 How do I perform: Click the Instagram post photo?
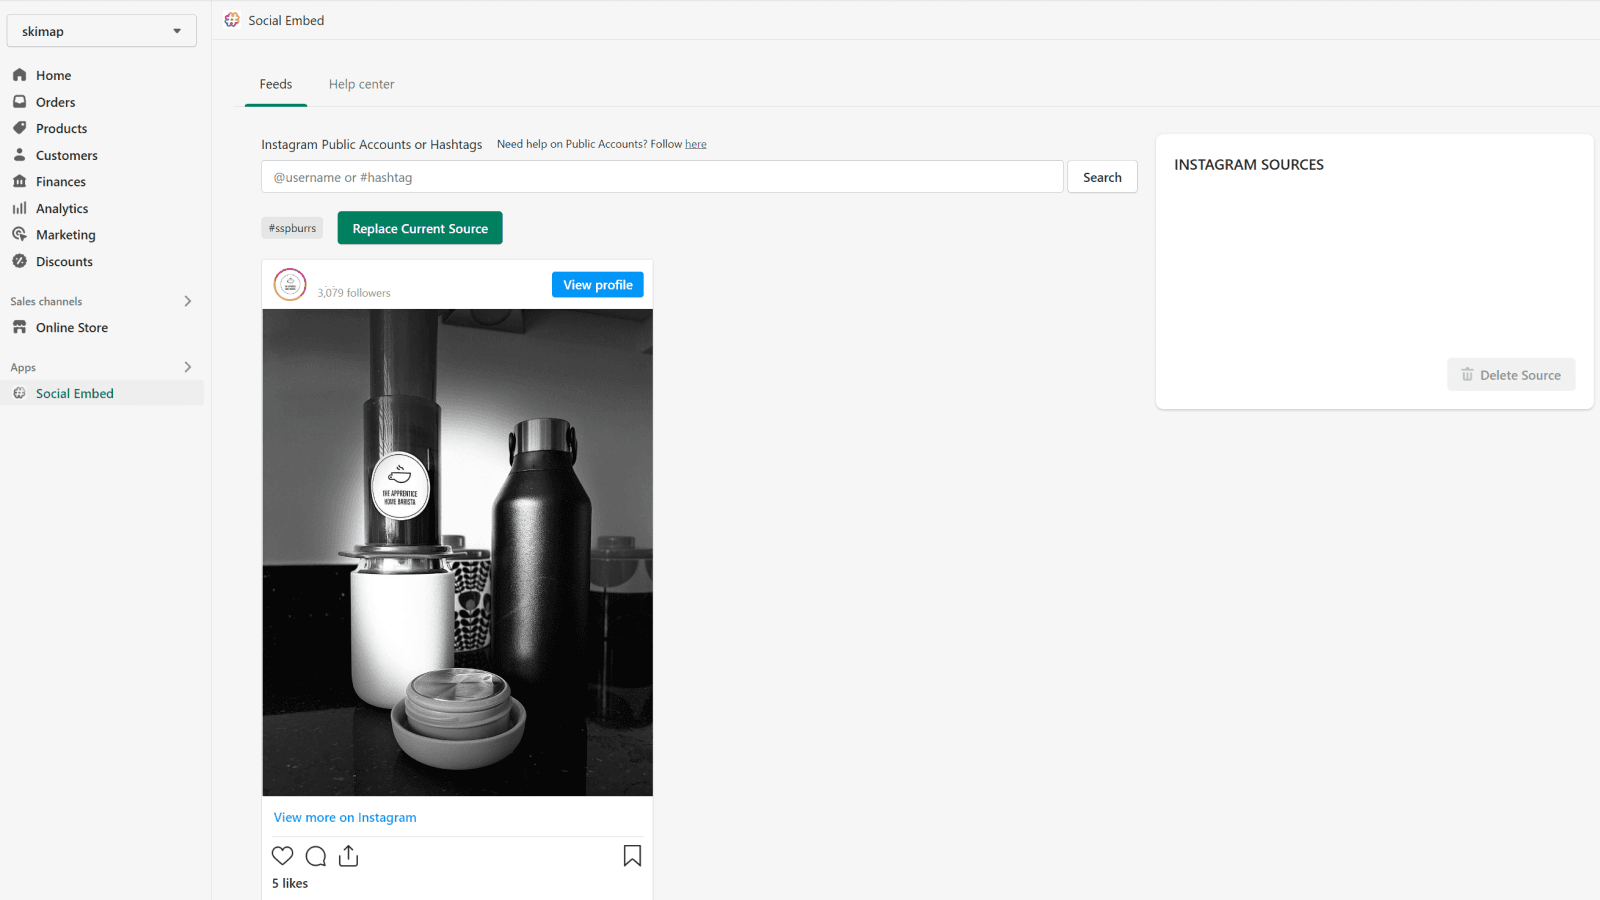[457, 552]
